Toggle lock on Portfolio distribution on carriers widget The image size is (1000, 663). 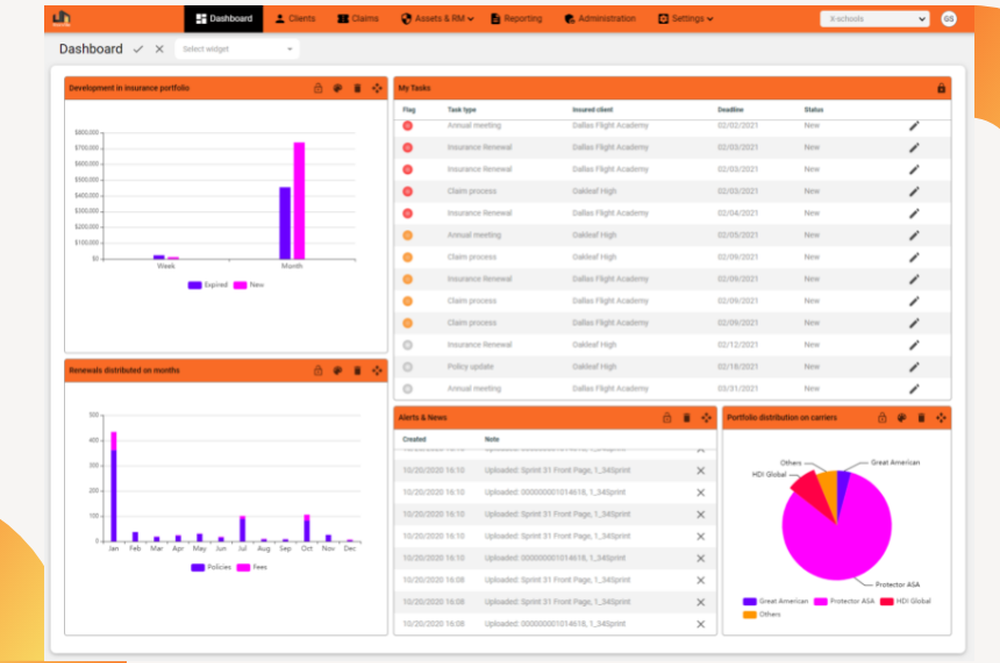point(882,418)
